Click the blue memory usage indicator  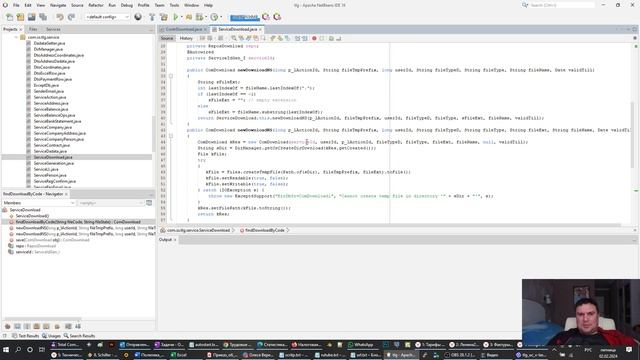pos(244,18)
